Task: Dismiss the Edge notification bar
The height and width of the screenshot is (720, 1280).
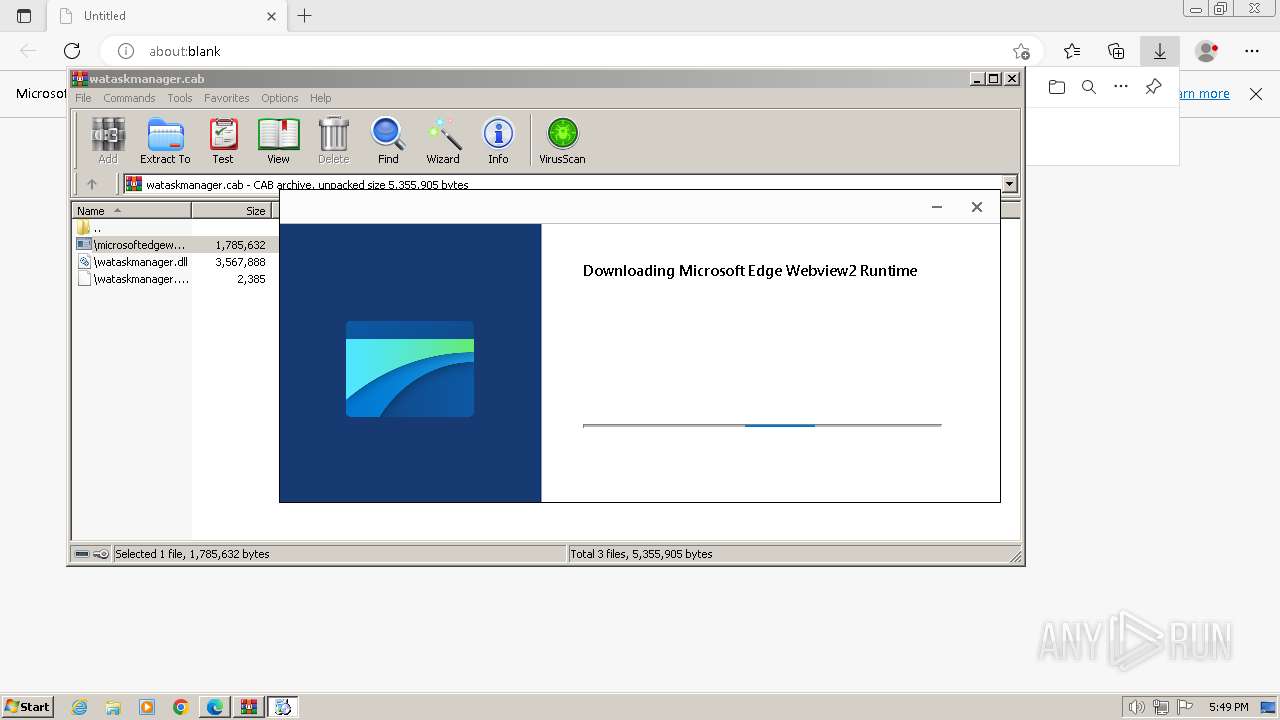Action: coord(1256,94)
